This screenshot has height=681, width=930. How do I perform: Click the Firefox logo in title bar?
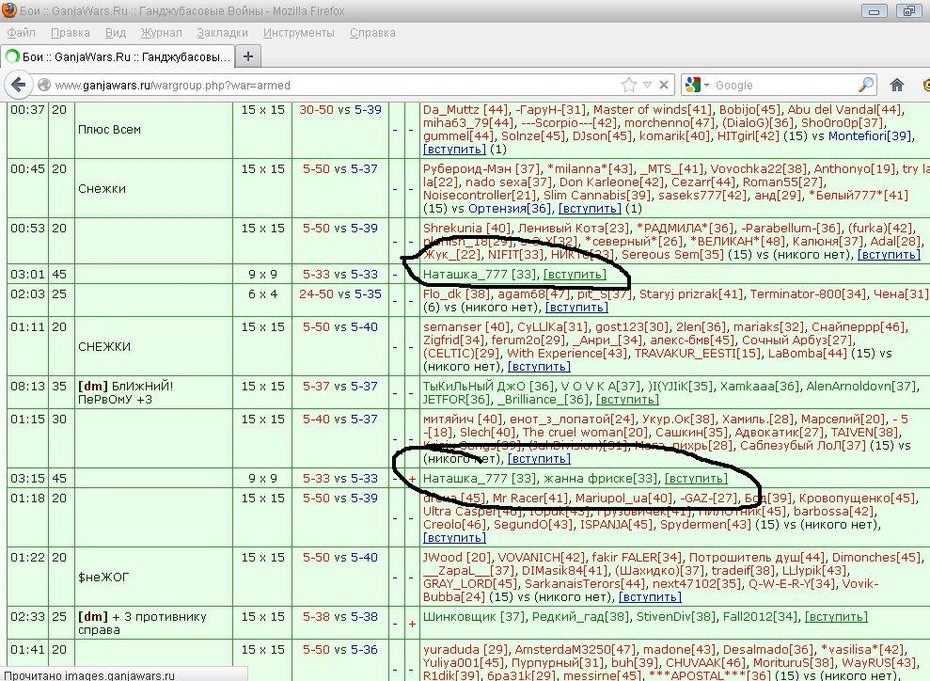click(9, 10)
